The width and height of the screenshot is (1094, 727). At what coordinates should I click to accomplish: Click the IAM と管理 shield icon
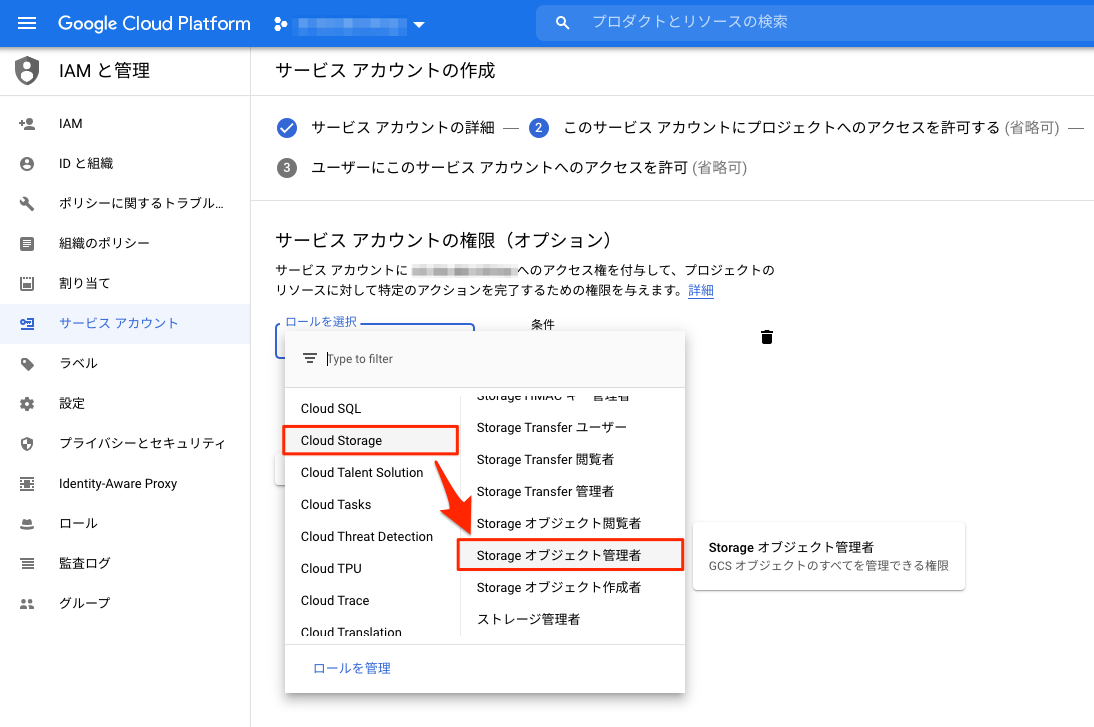(27, 70)
